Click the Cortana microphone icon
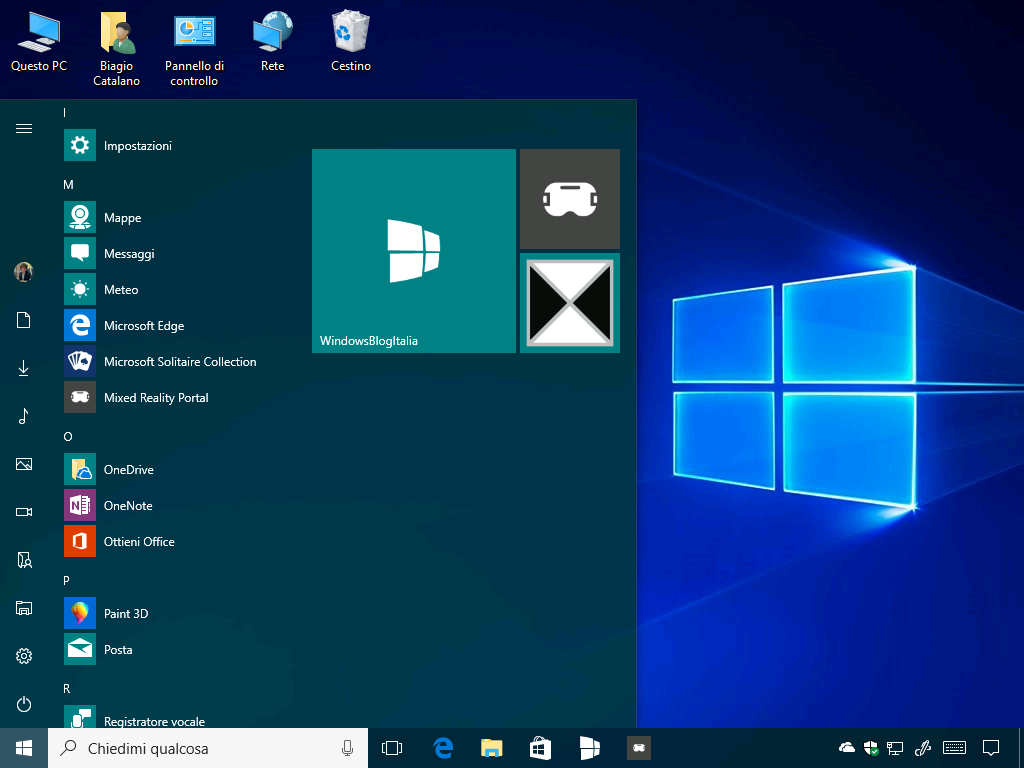Image resolution: width=1024 pixels, height=768 pixels. tap(347, 748)
